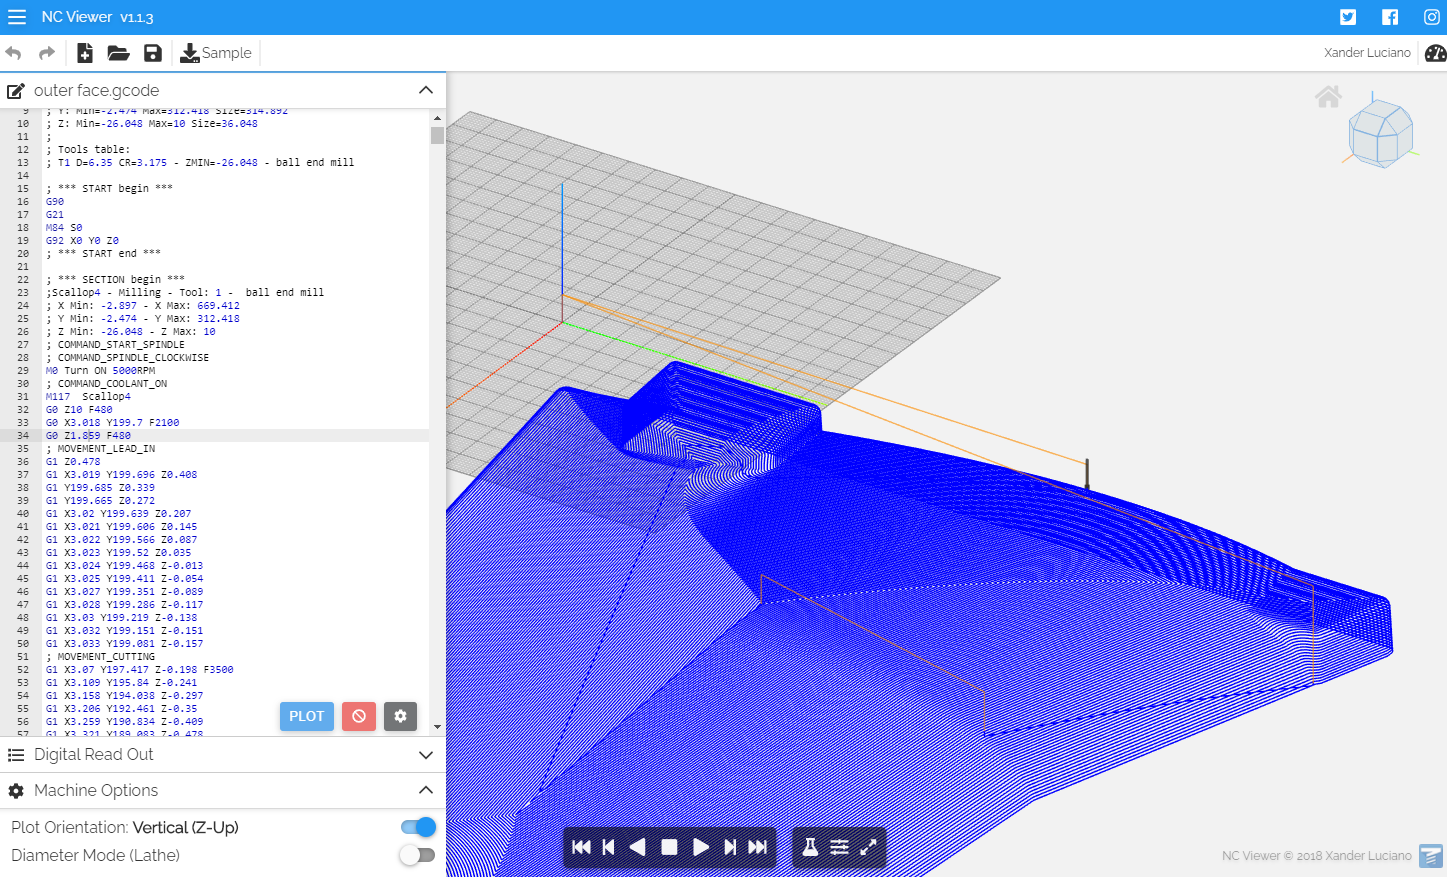Save the current file
Image resolution: width=1447 pixels, height=877 pixels.
153,53
